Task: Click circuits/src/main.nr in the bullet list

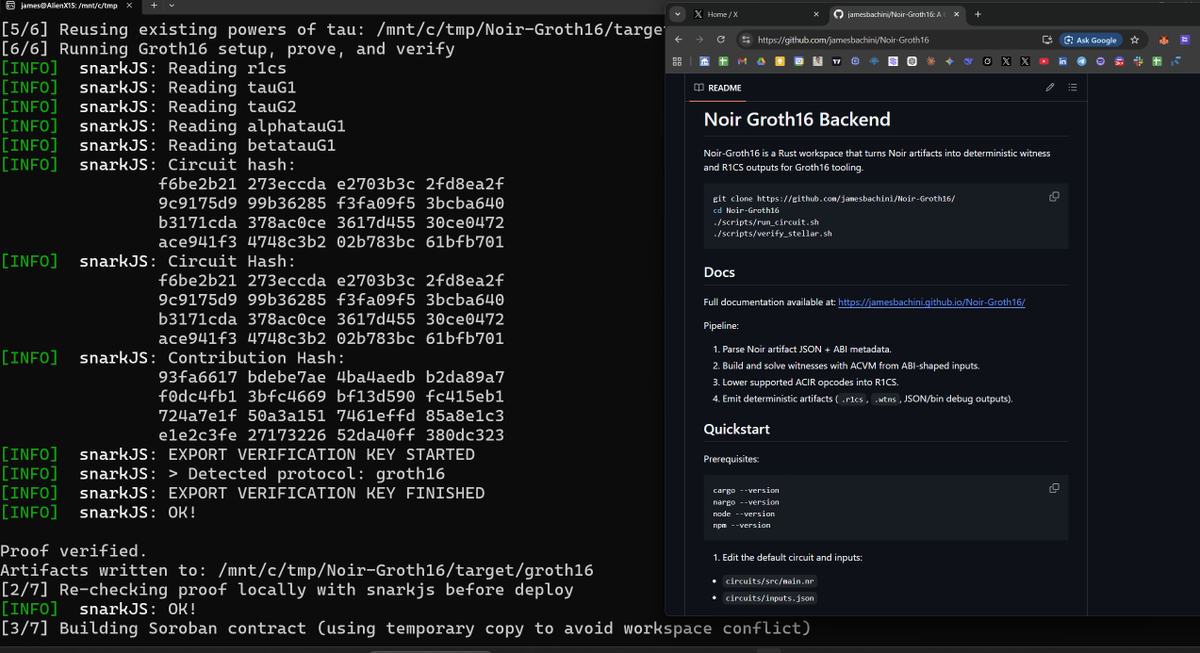Action: click(769, 580)
